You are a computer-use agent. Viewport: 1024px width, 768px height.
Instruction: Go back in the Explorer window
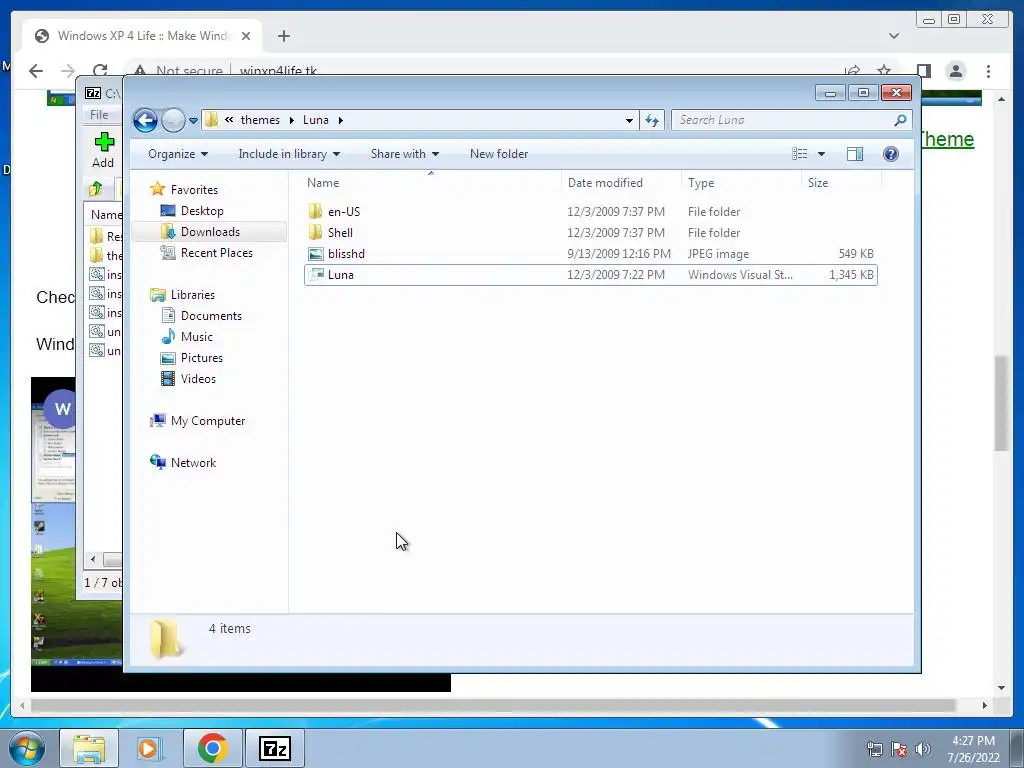(145, 120)
